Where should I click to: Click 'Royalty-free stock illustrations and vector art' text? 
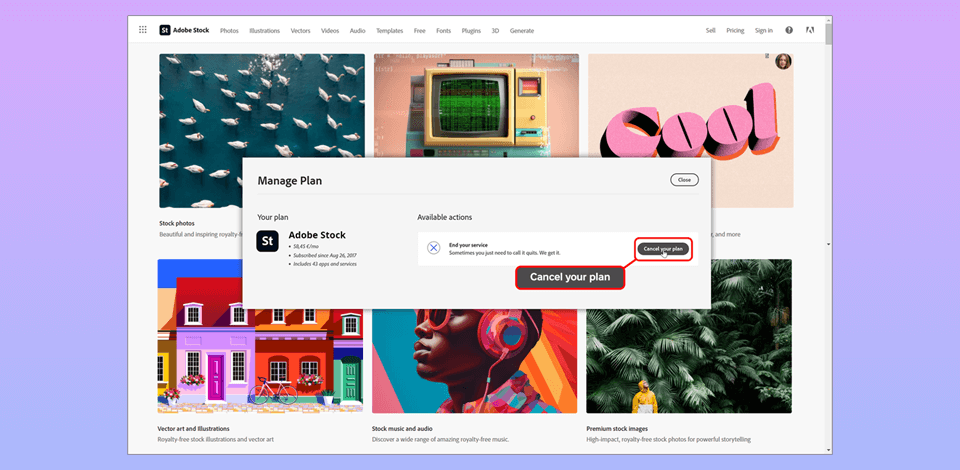(216, 439)
